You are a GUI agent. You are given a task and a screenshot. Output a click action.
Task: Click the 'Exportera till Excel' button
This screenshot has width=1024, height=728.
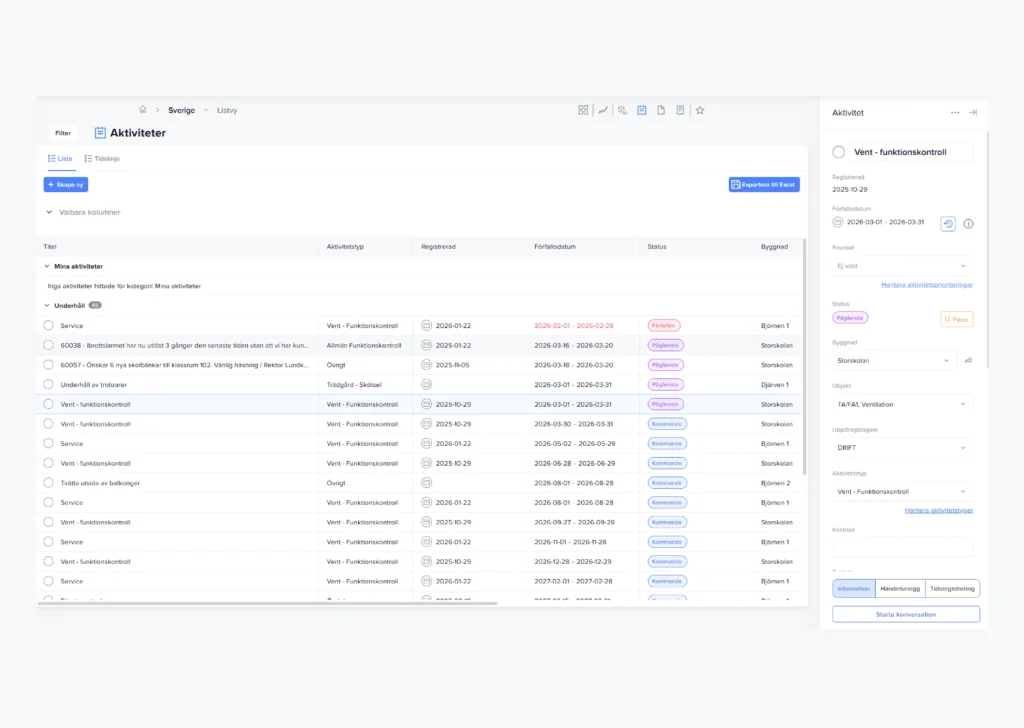(x=764, y=184)
